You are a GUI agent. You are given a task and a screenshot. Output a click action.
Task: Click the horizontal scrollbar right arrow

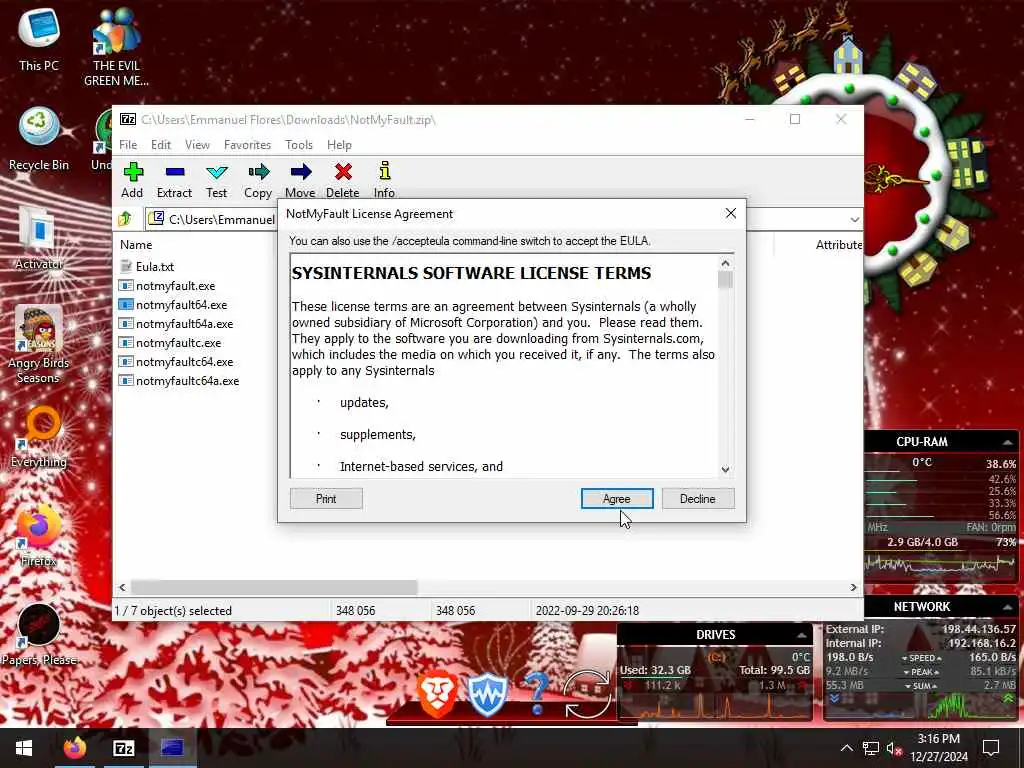[x=853, y=587]
